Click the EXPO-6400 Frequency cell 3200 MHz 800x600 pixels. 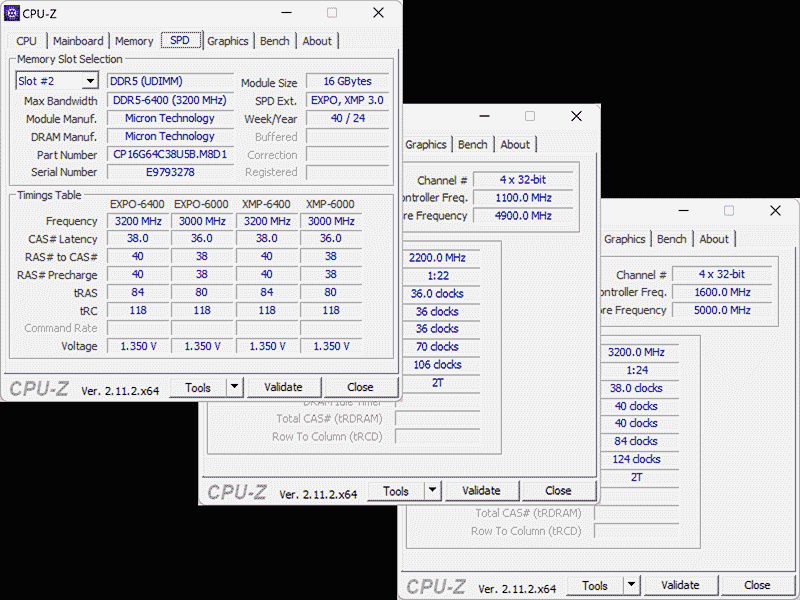(x=138, y=221)
